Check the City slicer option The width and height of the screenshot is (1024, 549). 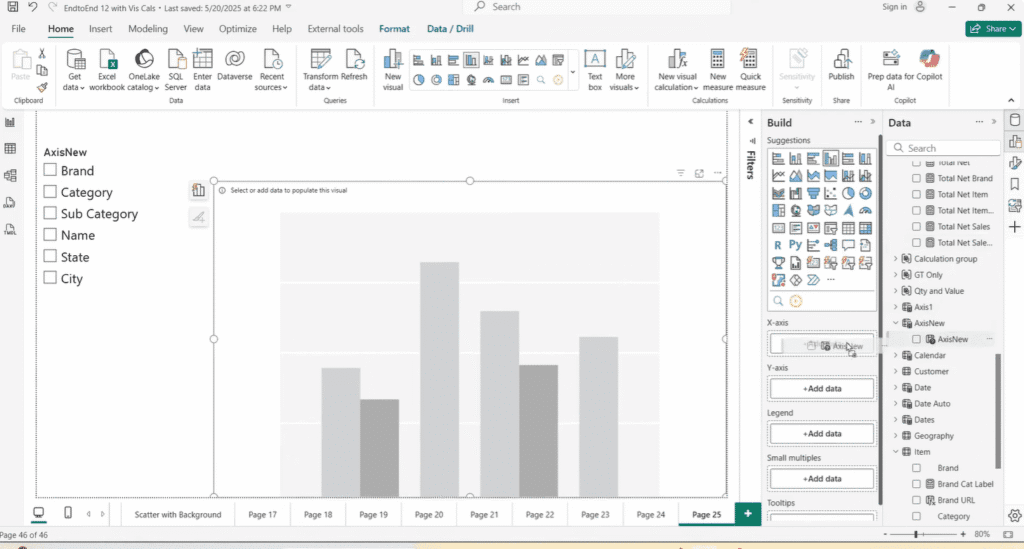(x=50, y=277)
